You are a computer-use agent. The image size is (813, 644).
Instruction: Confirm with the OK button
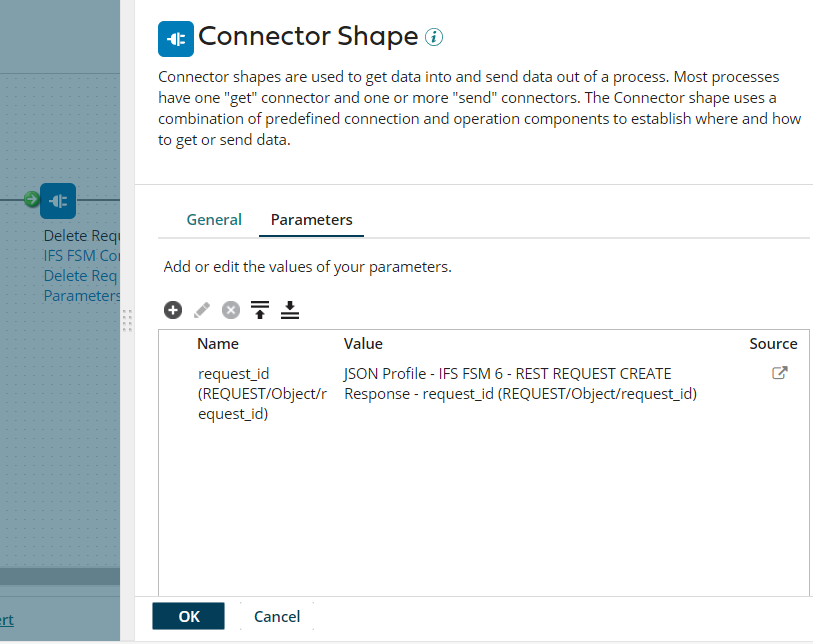point(189,616)
